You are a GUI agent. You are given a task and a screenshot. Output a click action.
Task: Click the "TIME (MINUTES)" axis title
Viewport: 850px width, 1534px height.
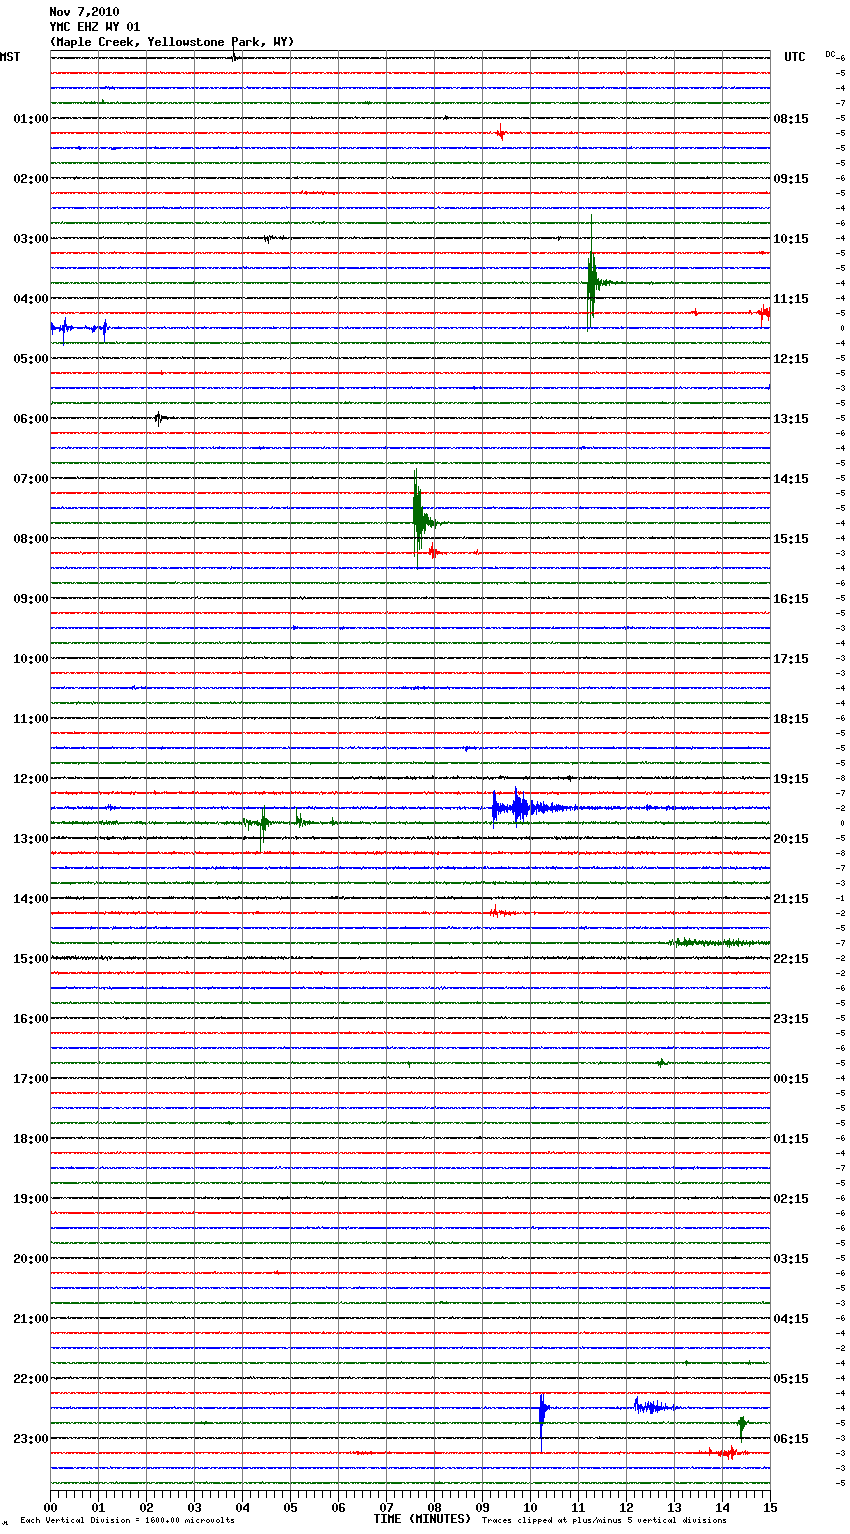(422, 1519)
